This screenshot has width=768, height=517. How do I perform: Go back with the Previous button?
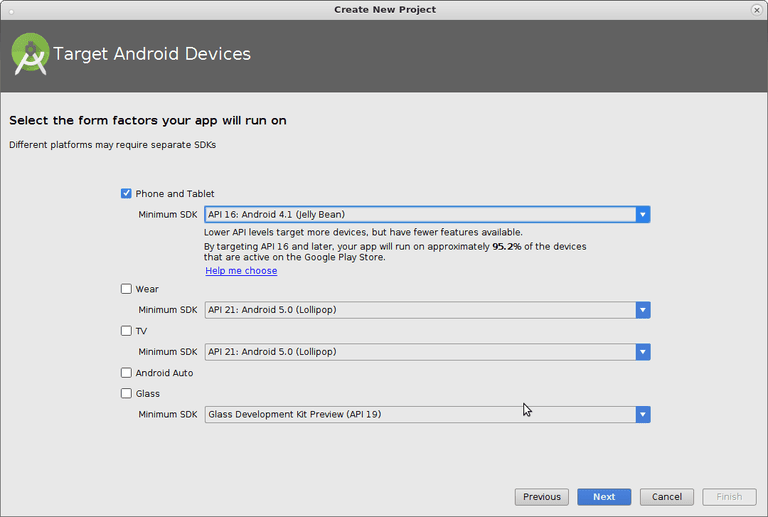pyautogui.click(x=542, y=497)
